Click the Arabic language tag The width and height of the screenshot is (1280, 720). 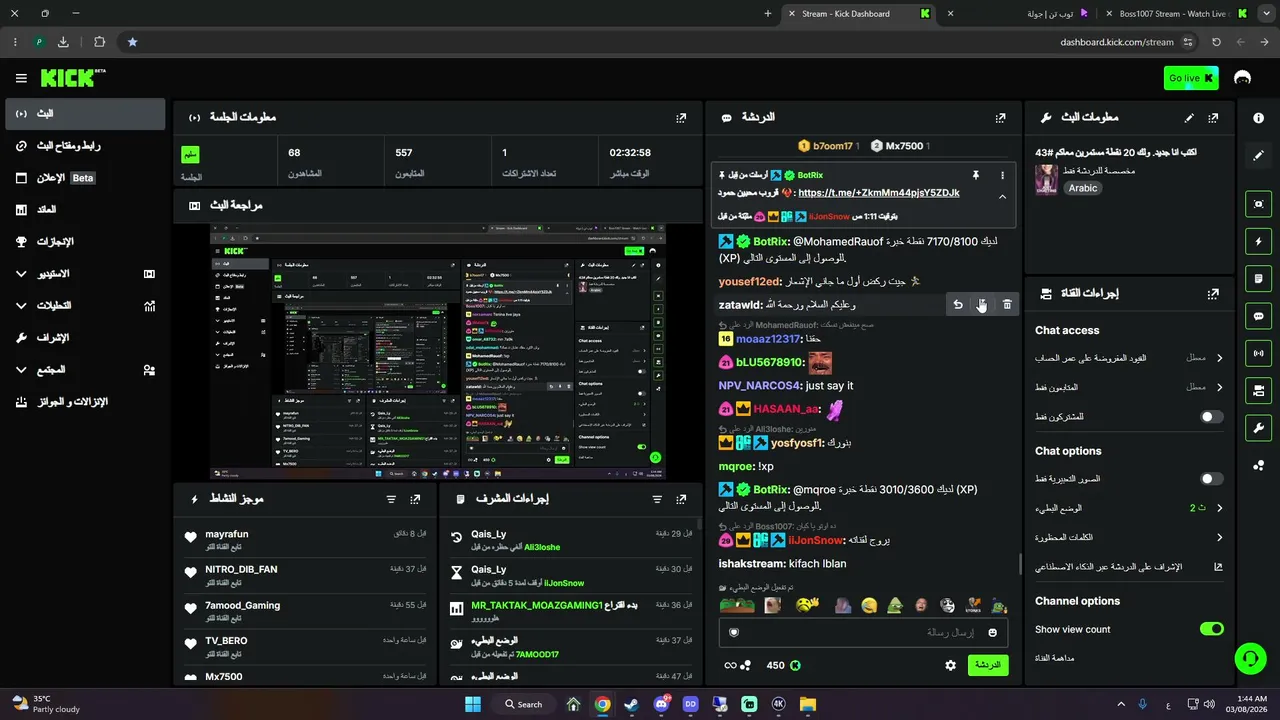pyautogui.click(x=1082, y=188)
